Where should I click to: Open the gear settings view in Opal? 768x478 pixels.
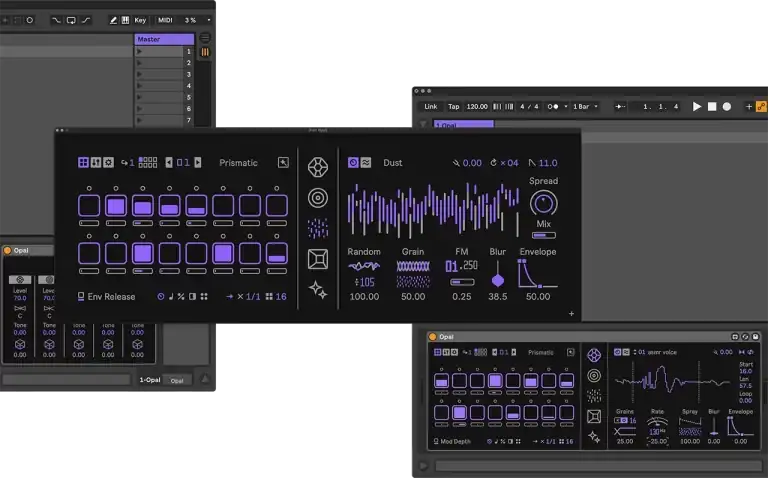109,162
